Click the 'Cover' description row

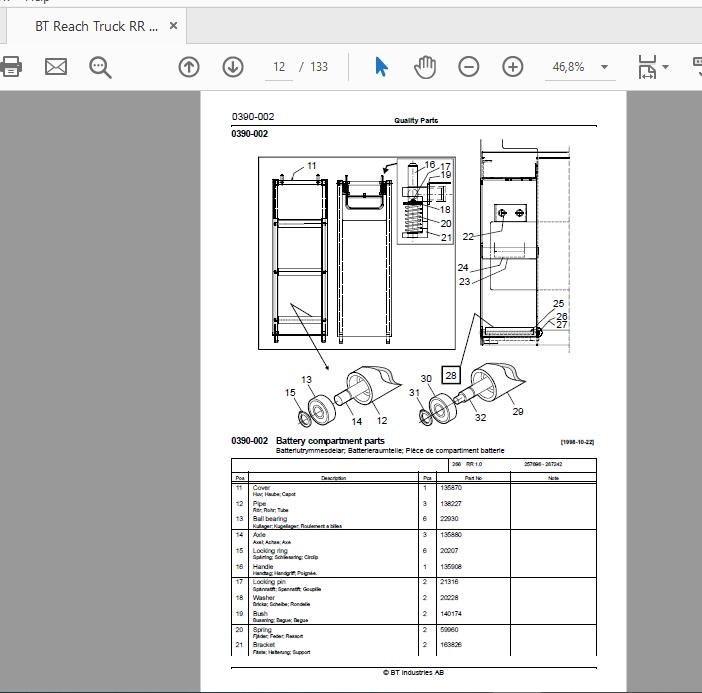(x=261, y=488)
